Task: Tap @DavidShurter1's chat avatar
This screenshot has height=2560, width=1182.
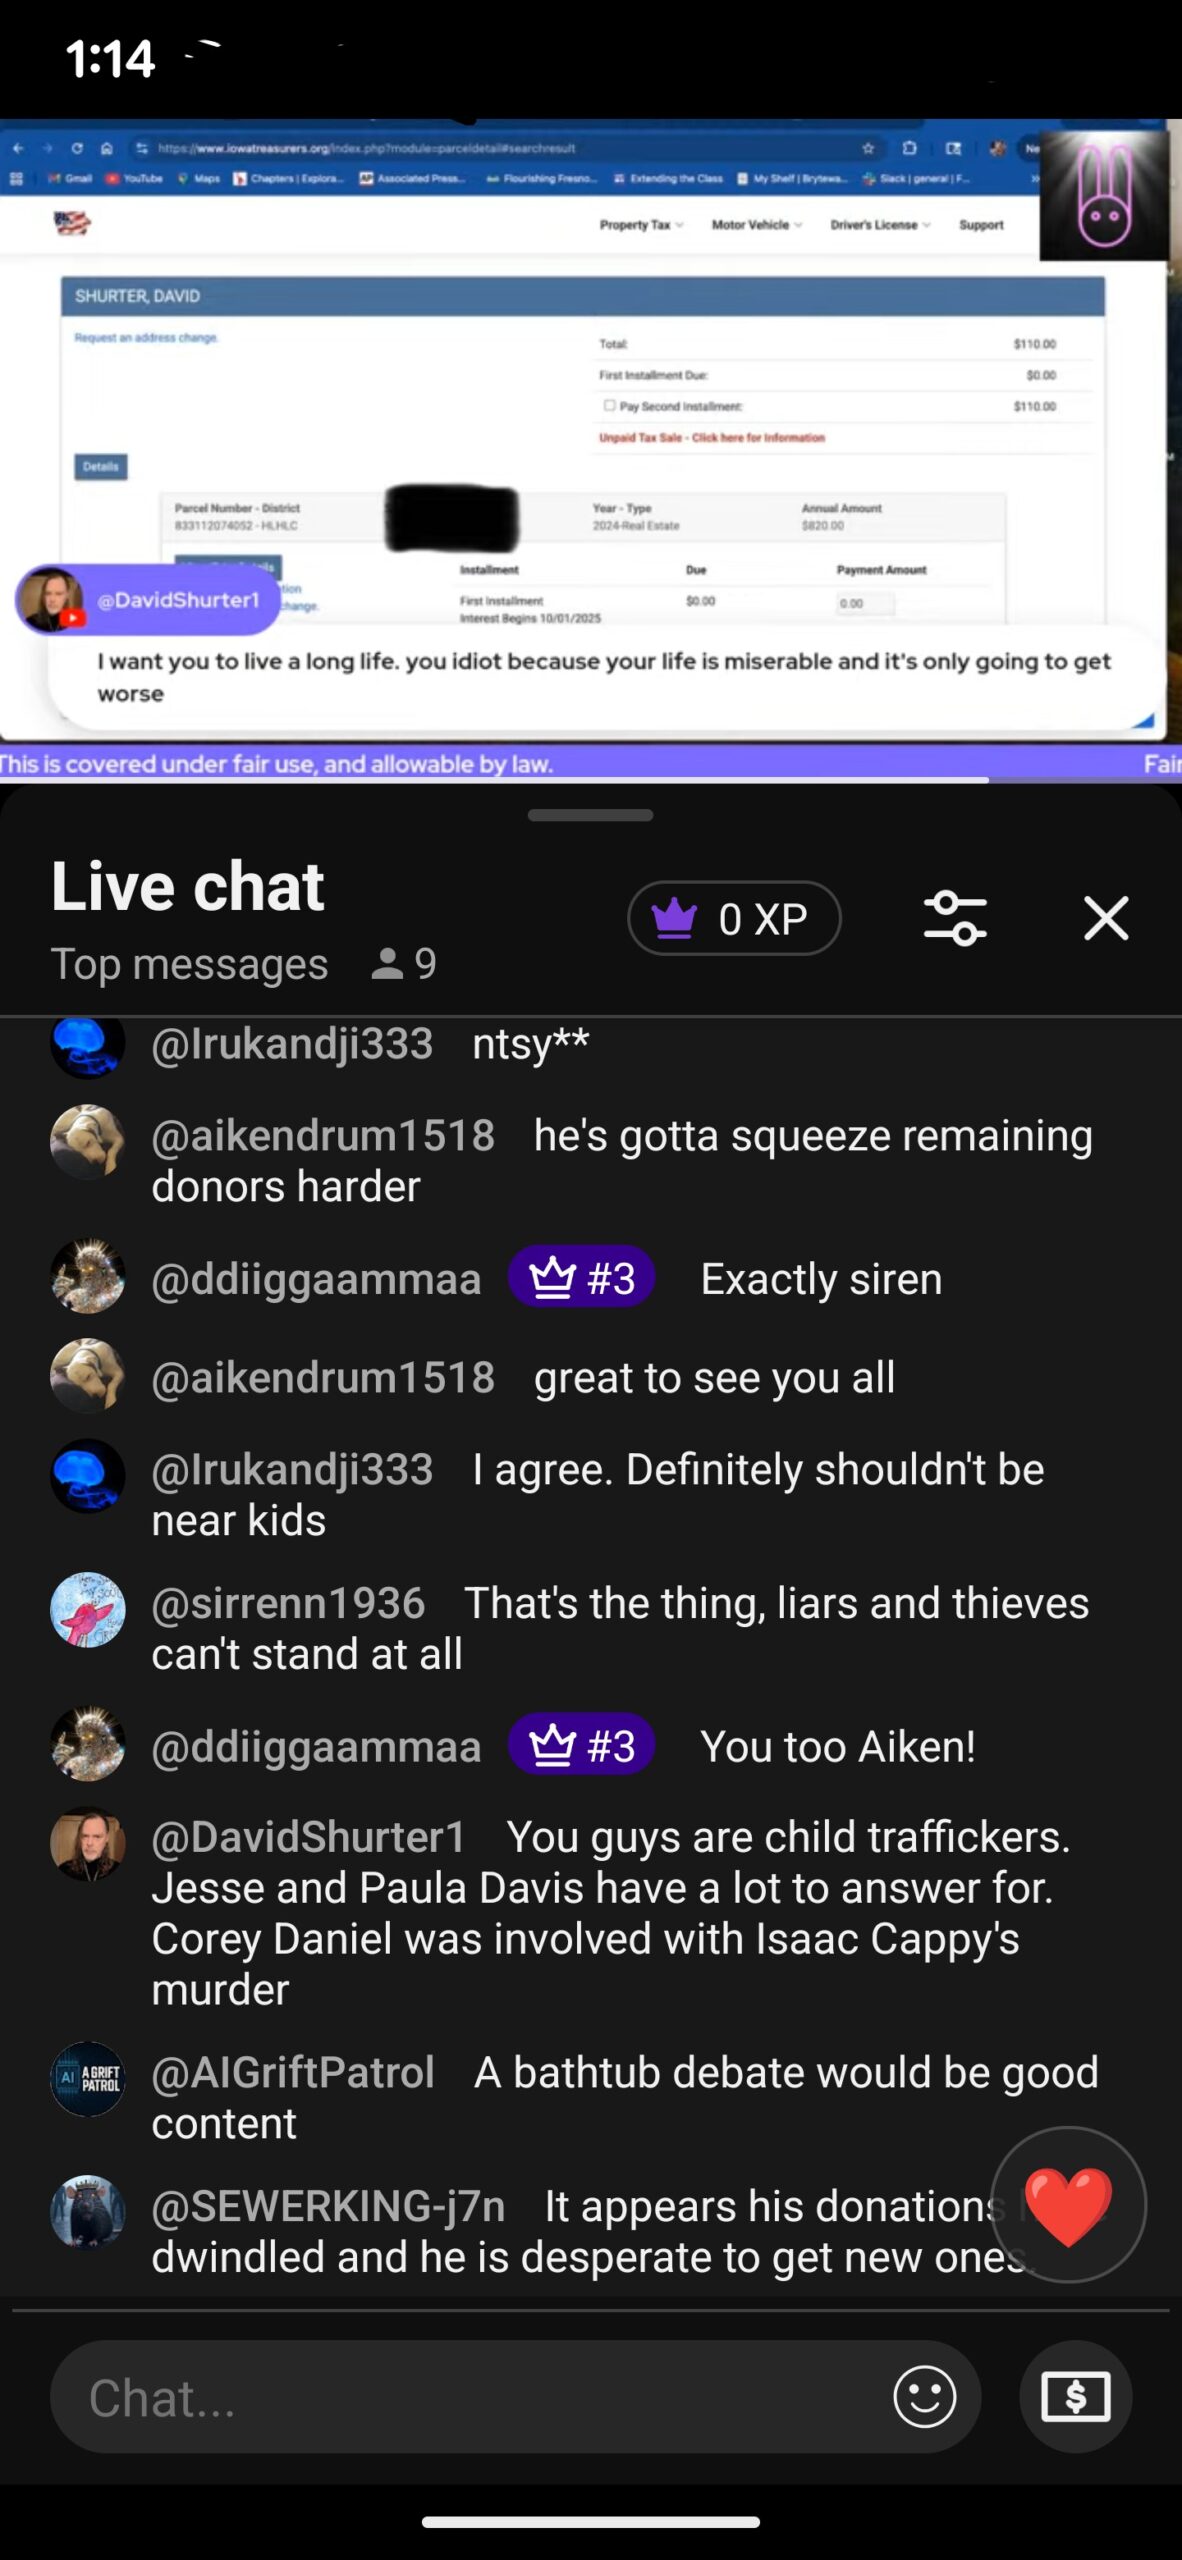Action: point(88,1843)
